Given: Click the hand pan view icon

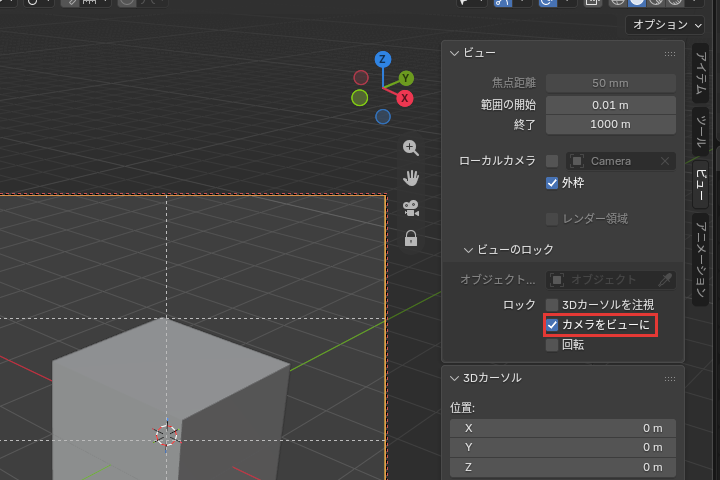Looking at the screenshot, I should (411, 178).
